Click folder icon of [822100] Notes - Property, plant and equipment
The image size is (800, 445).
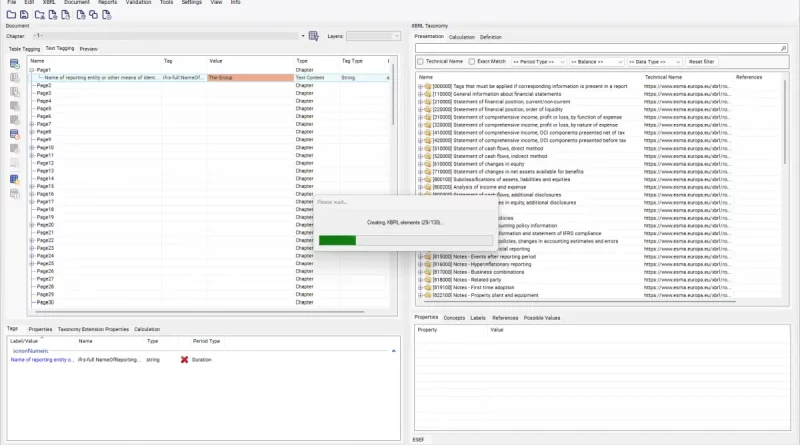point(428,295)
